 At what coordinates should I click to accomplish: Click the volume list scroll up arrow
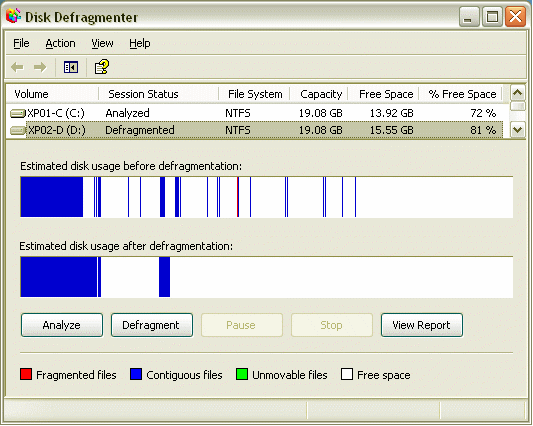click(518, 92)
